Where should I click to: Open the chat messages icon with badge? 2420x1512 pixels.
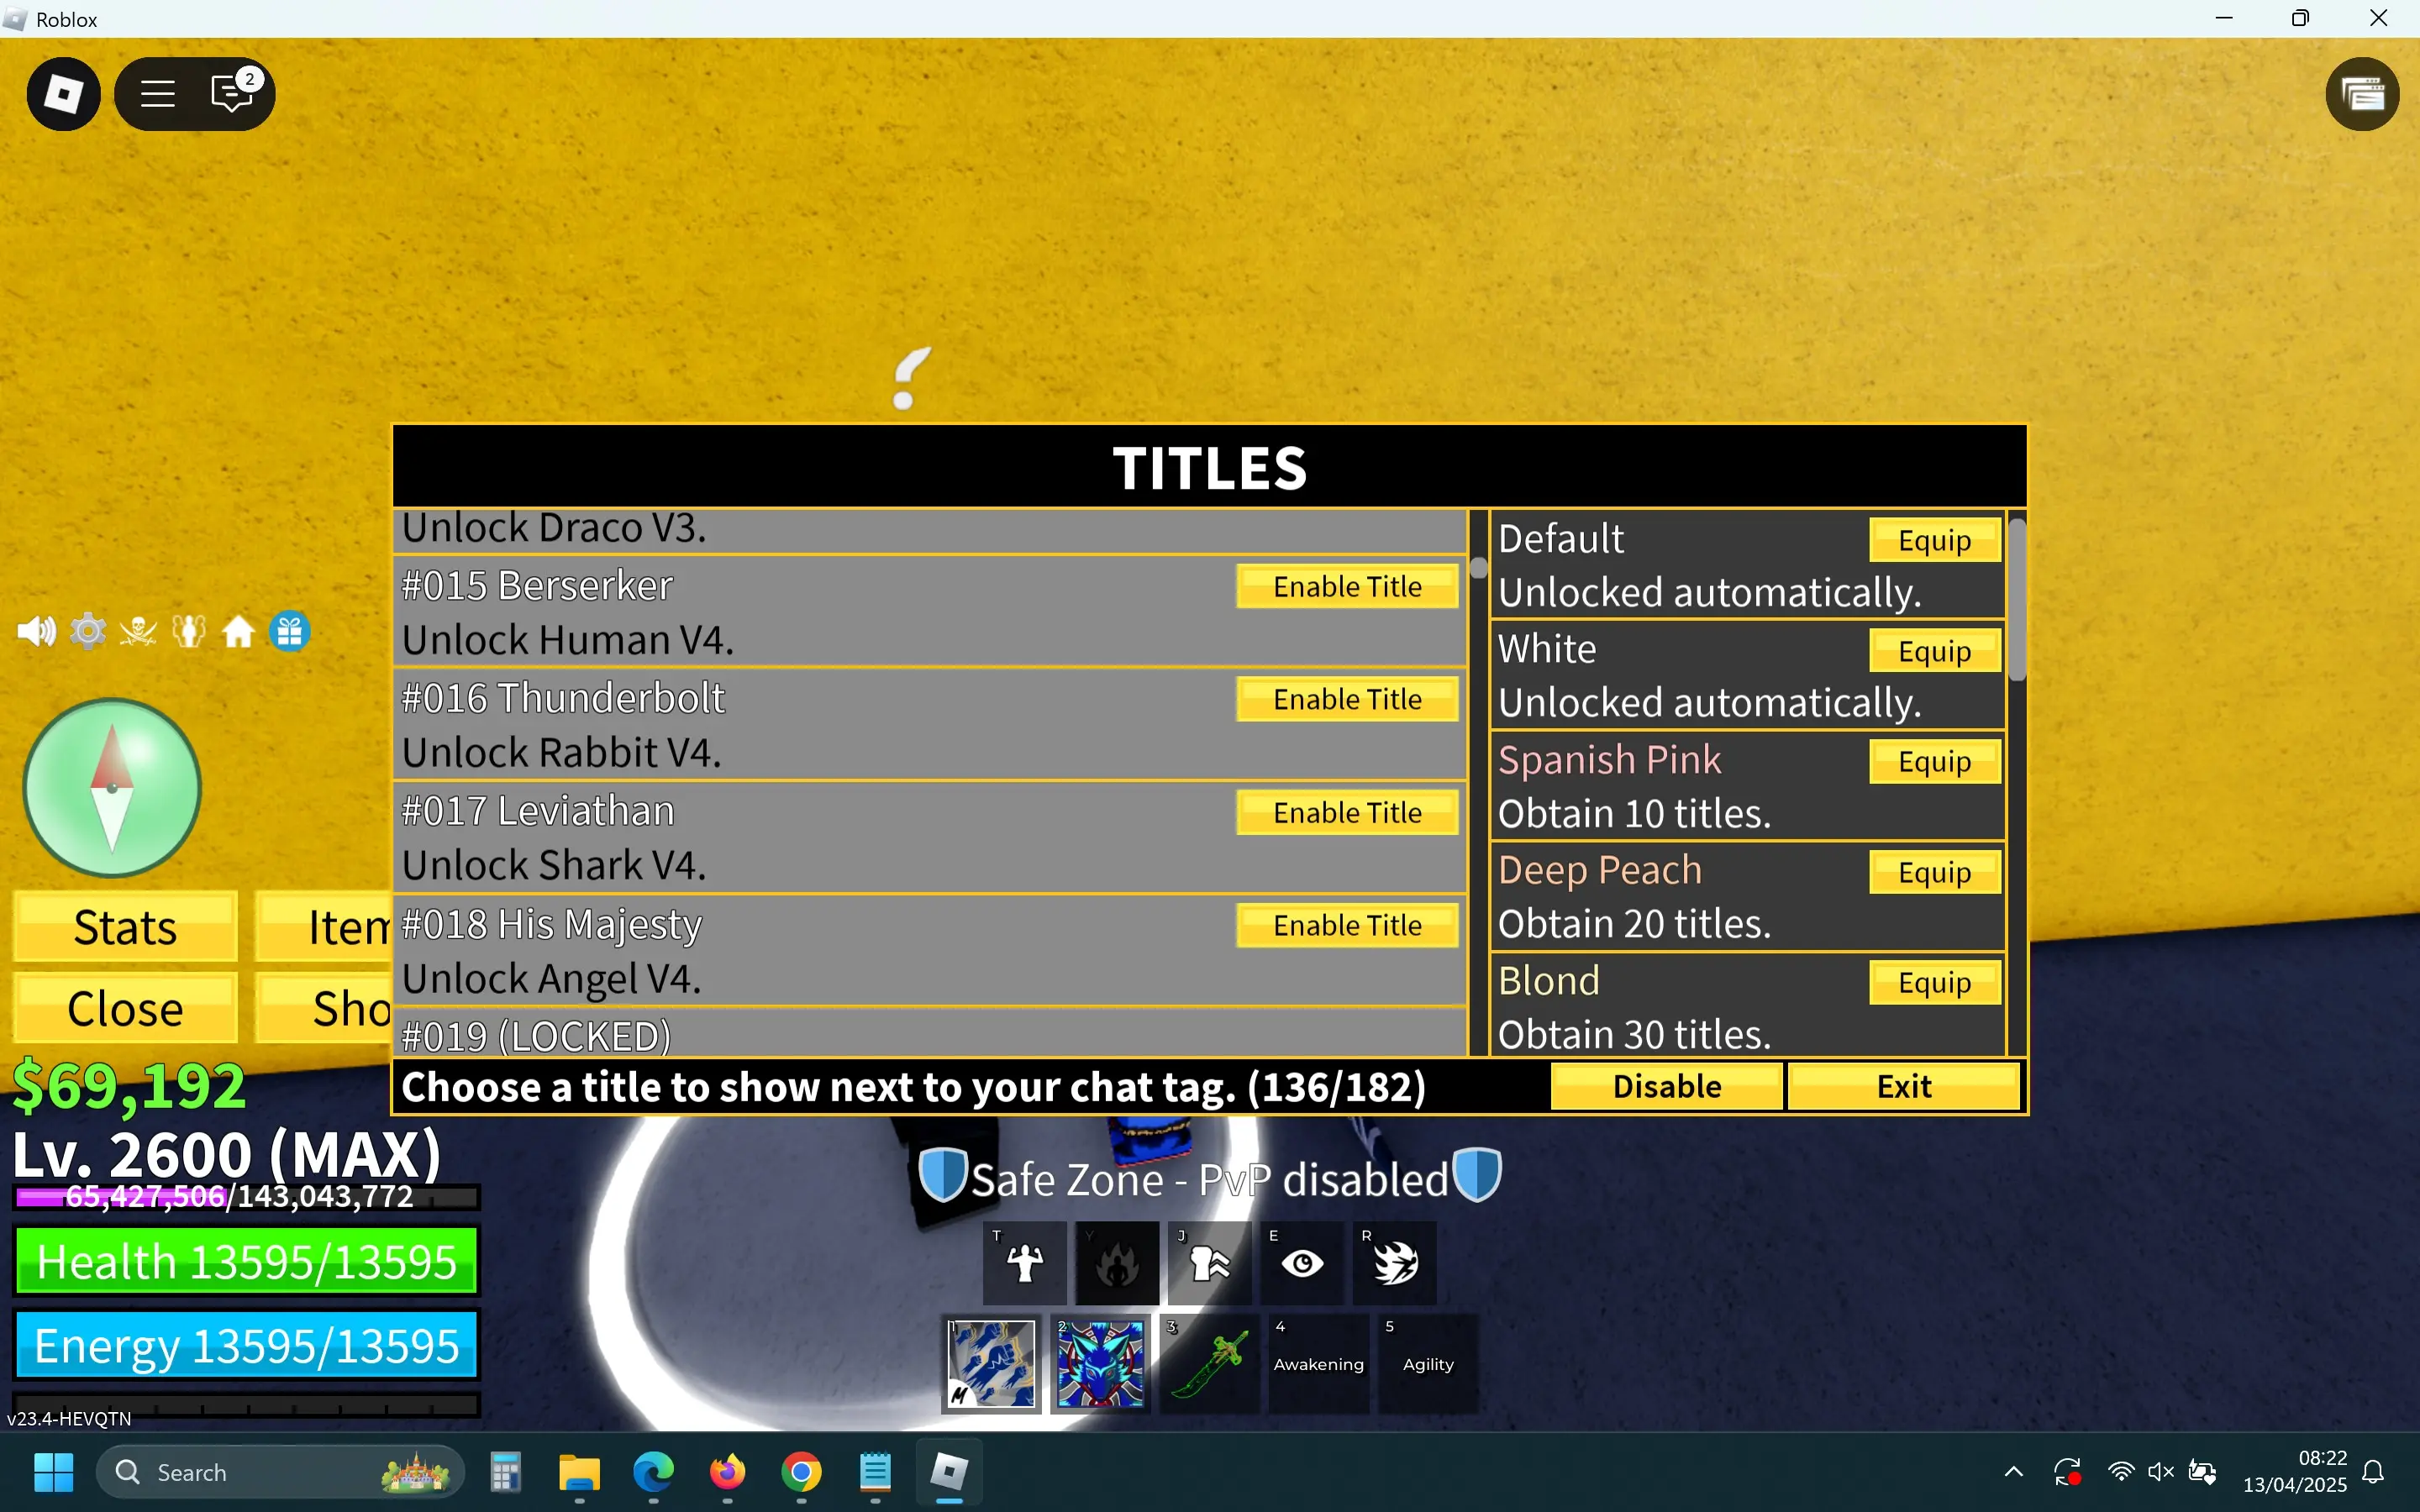click(232, 94)
